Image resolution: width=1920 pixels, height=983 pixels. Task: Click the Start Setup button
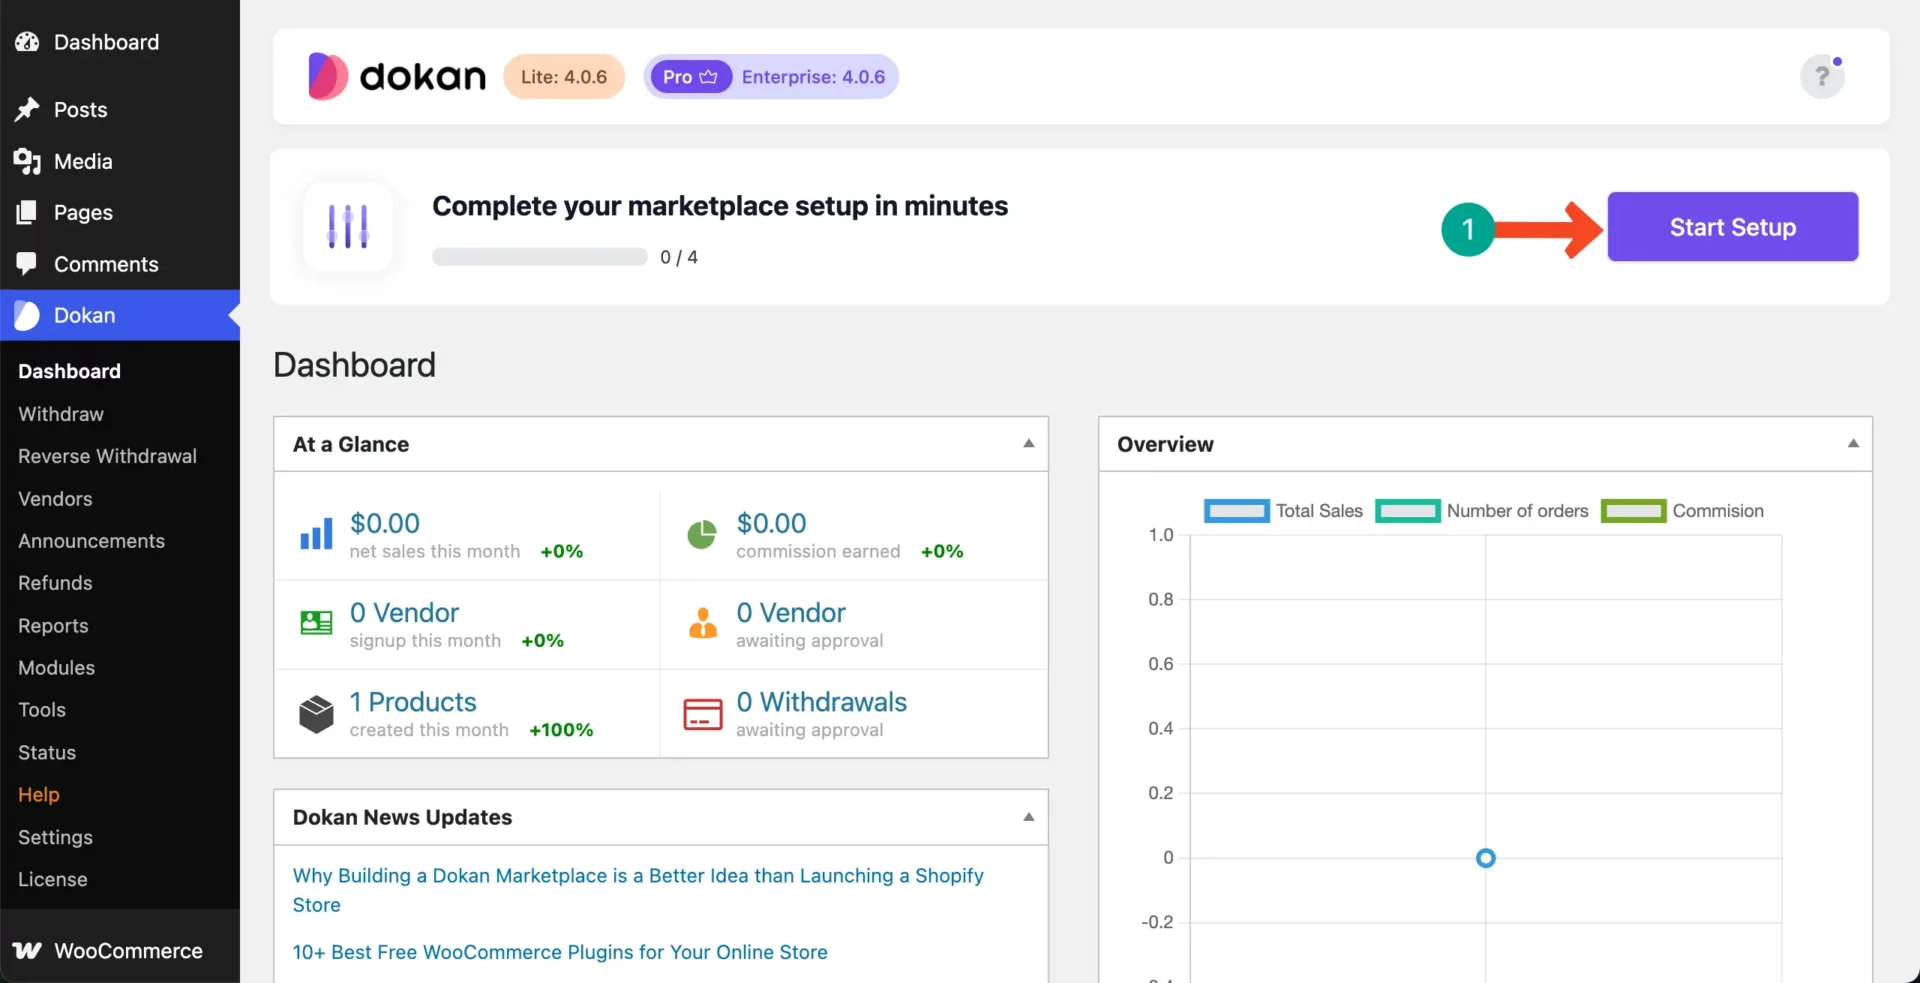1732,227
